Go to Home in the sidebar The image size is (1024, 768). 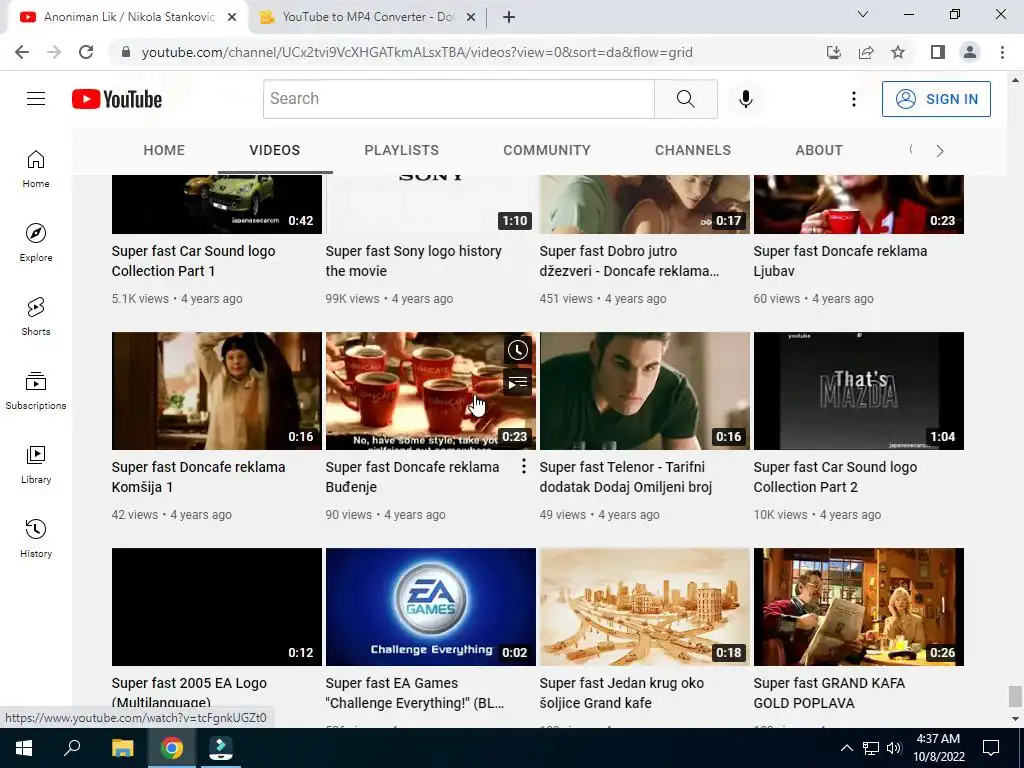[x=36, y=168]
